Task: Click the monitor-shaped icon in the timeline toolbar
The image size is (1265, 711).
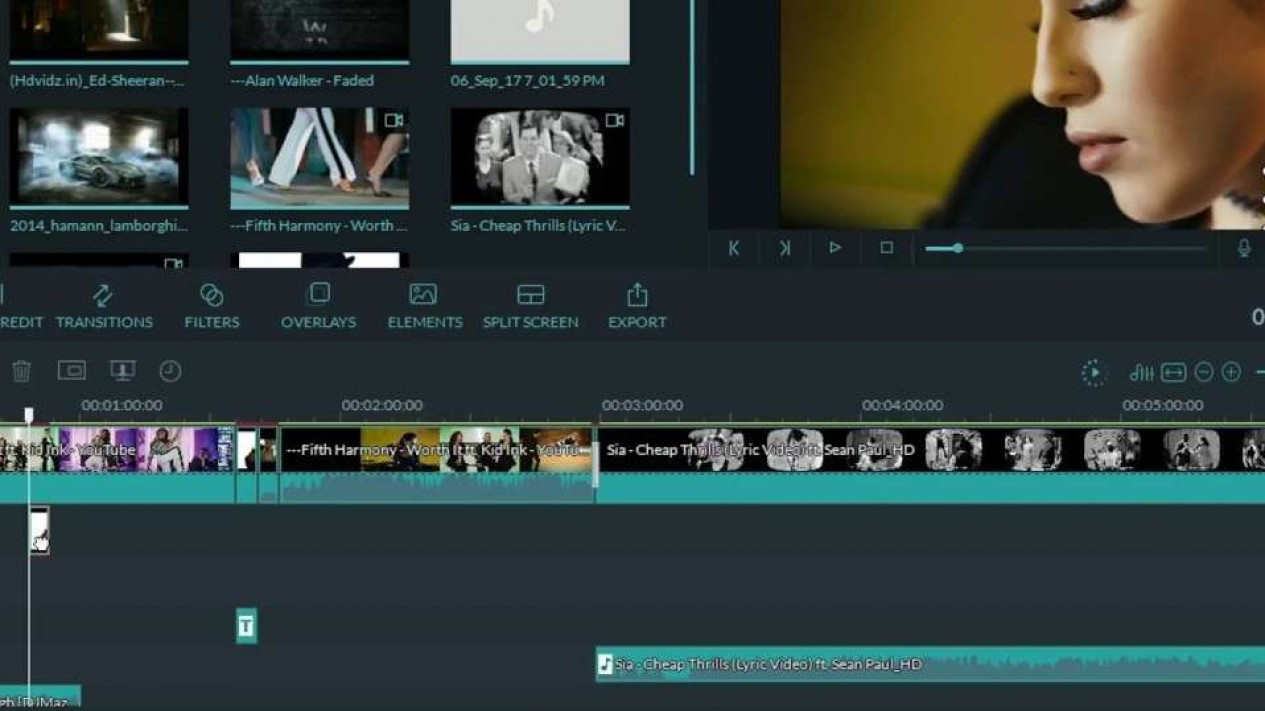Action: 122,371
